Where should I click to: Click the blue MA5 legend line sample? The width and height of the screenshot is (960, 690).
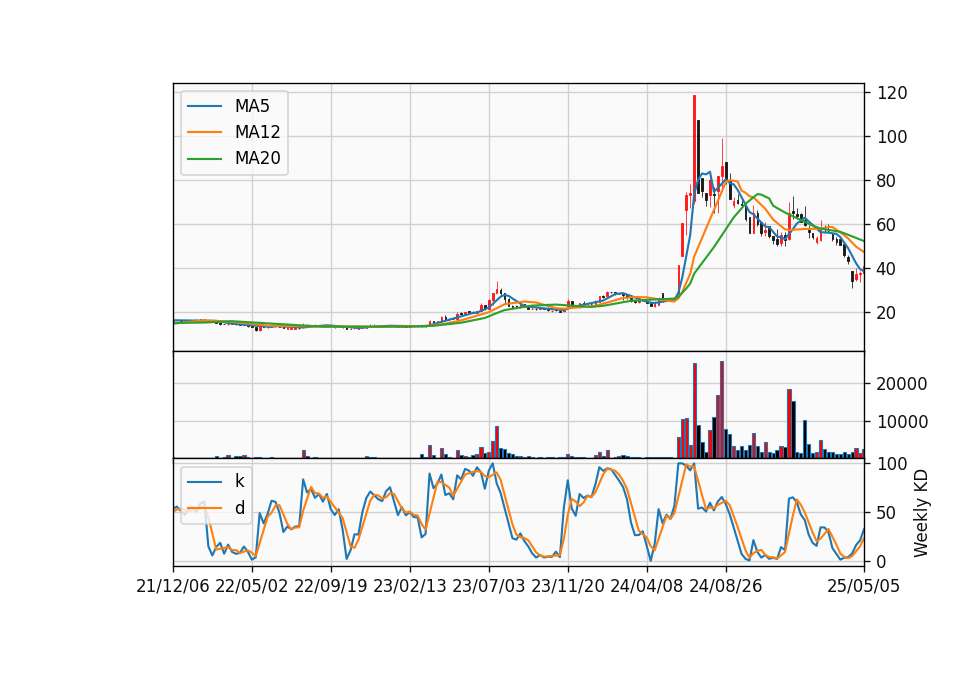(x=204, y=107)
